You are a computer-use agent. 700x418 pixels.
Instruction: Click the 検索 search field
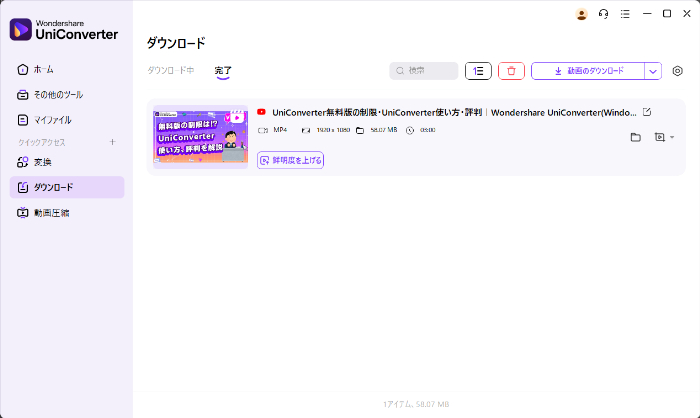click(x=424, y=71)
